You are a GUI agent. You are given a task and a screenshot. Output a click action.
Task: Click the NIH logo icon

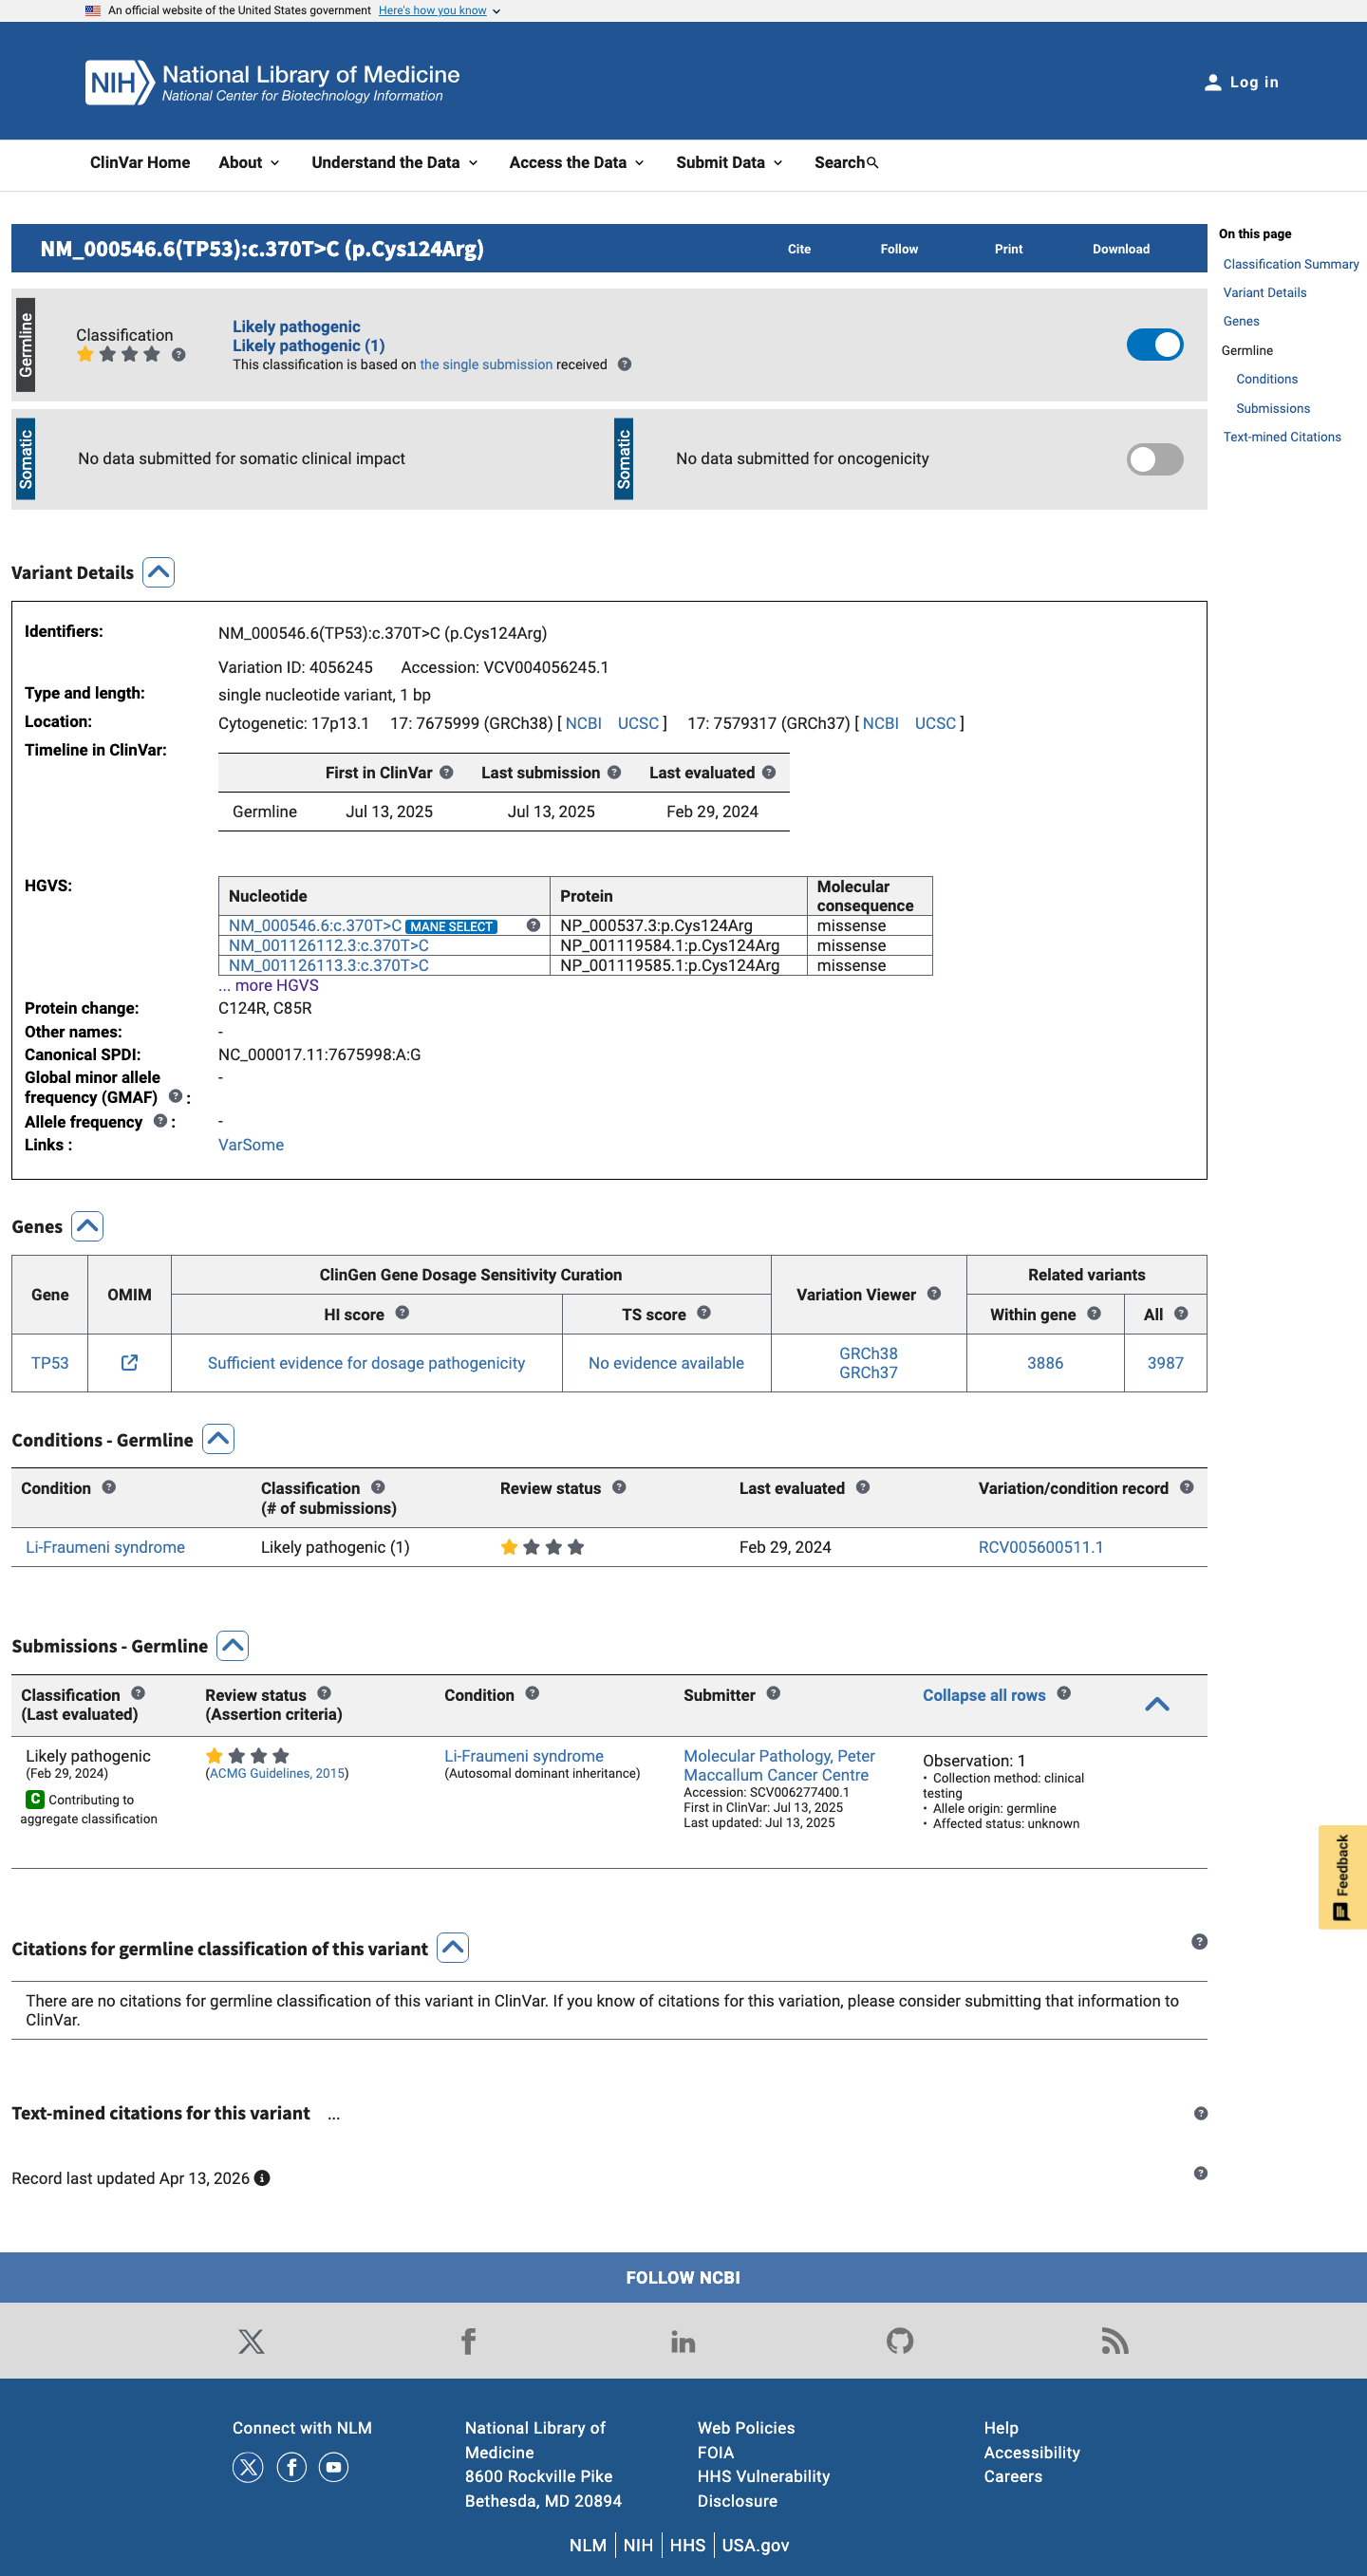coord(119,82)
